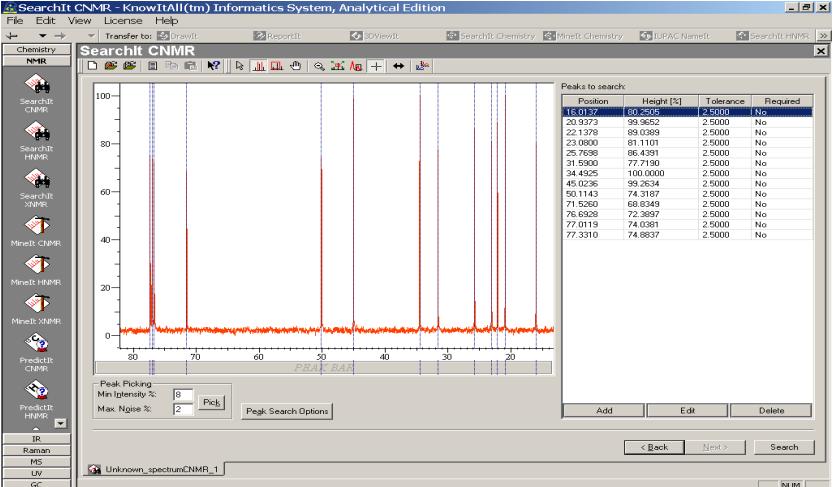Image resolution: width=834 pixels, height=487 pixels.
Task: Expand the IR sidebar section
Action: 36,439
